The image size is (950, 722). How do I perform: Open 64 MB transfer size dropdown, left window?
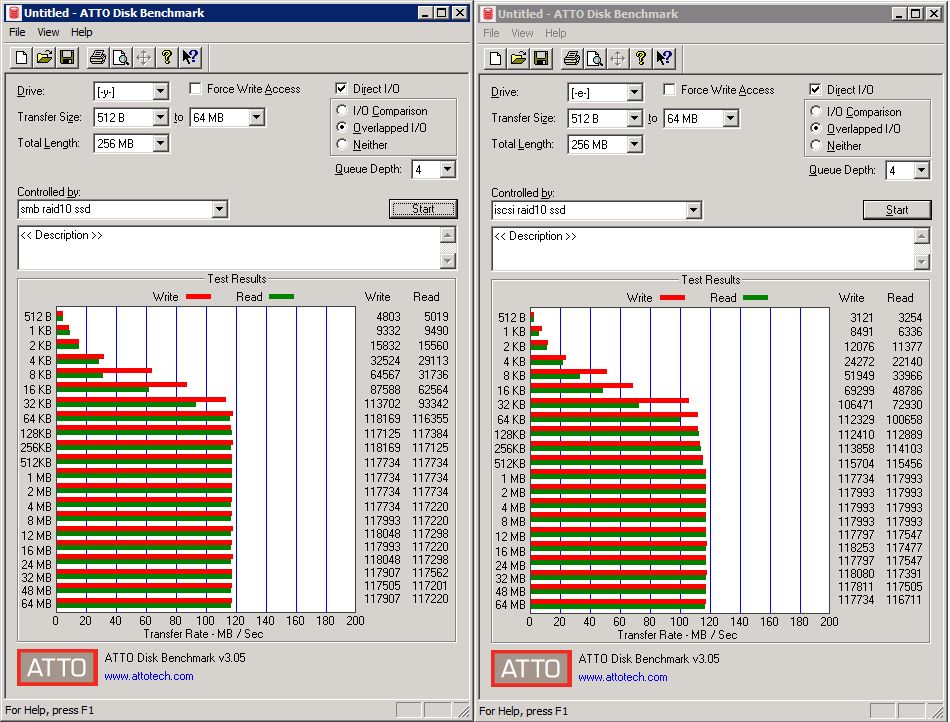256,117
